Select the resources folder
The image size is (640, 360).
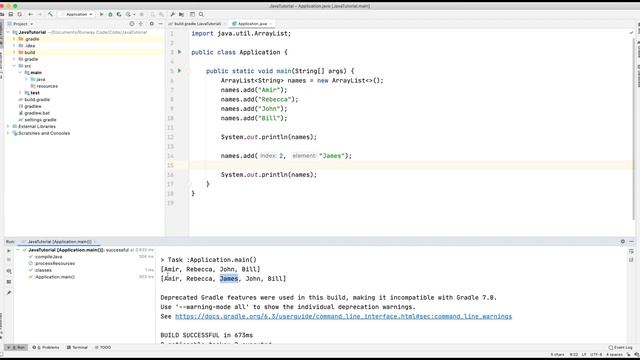44,86
